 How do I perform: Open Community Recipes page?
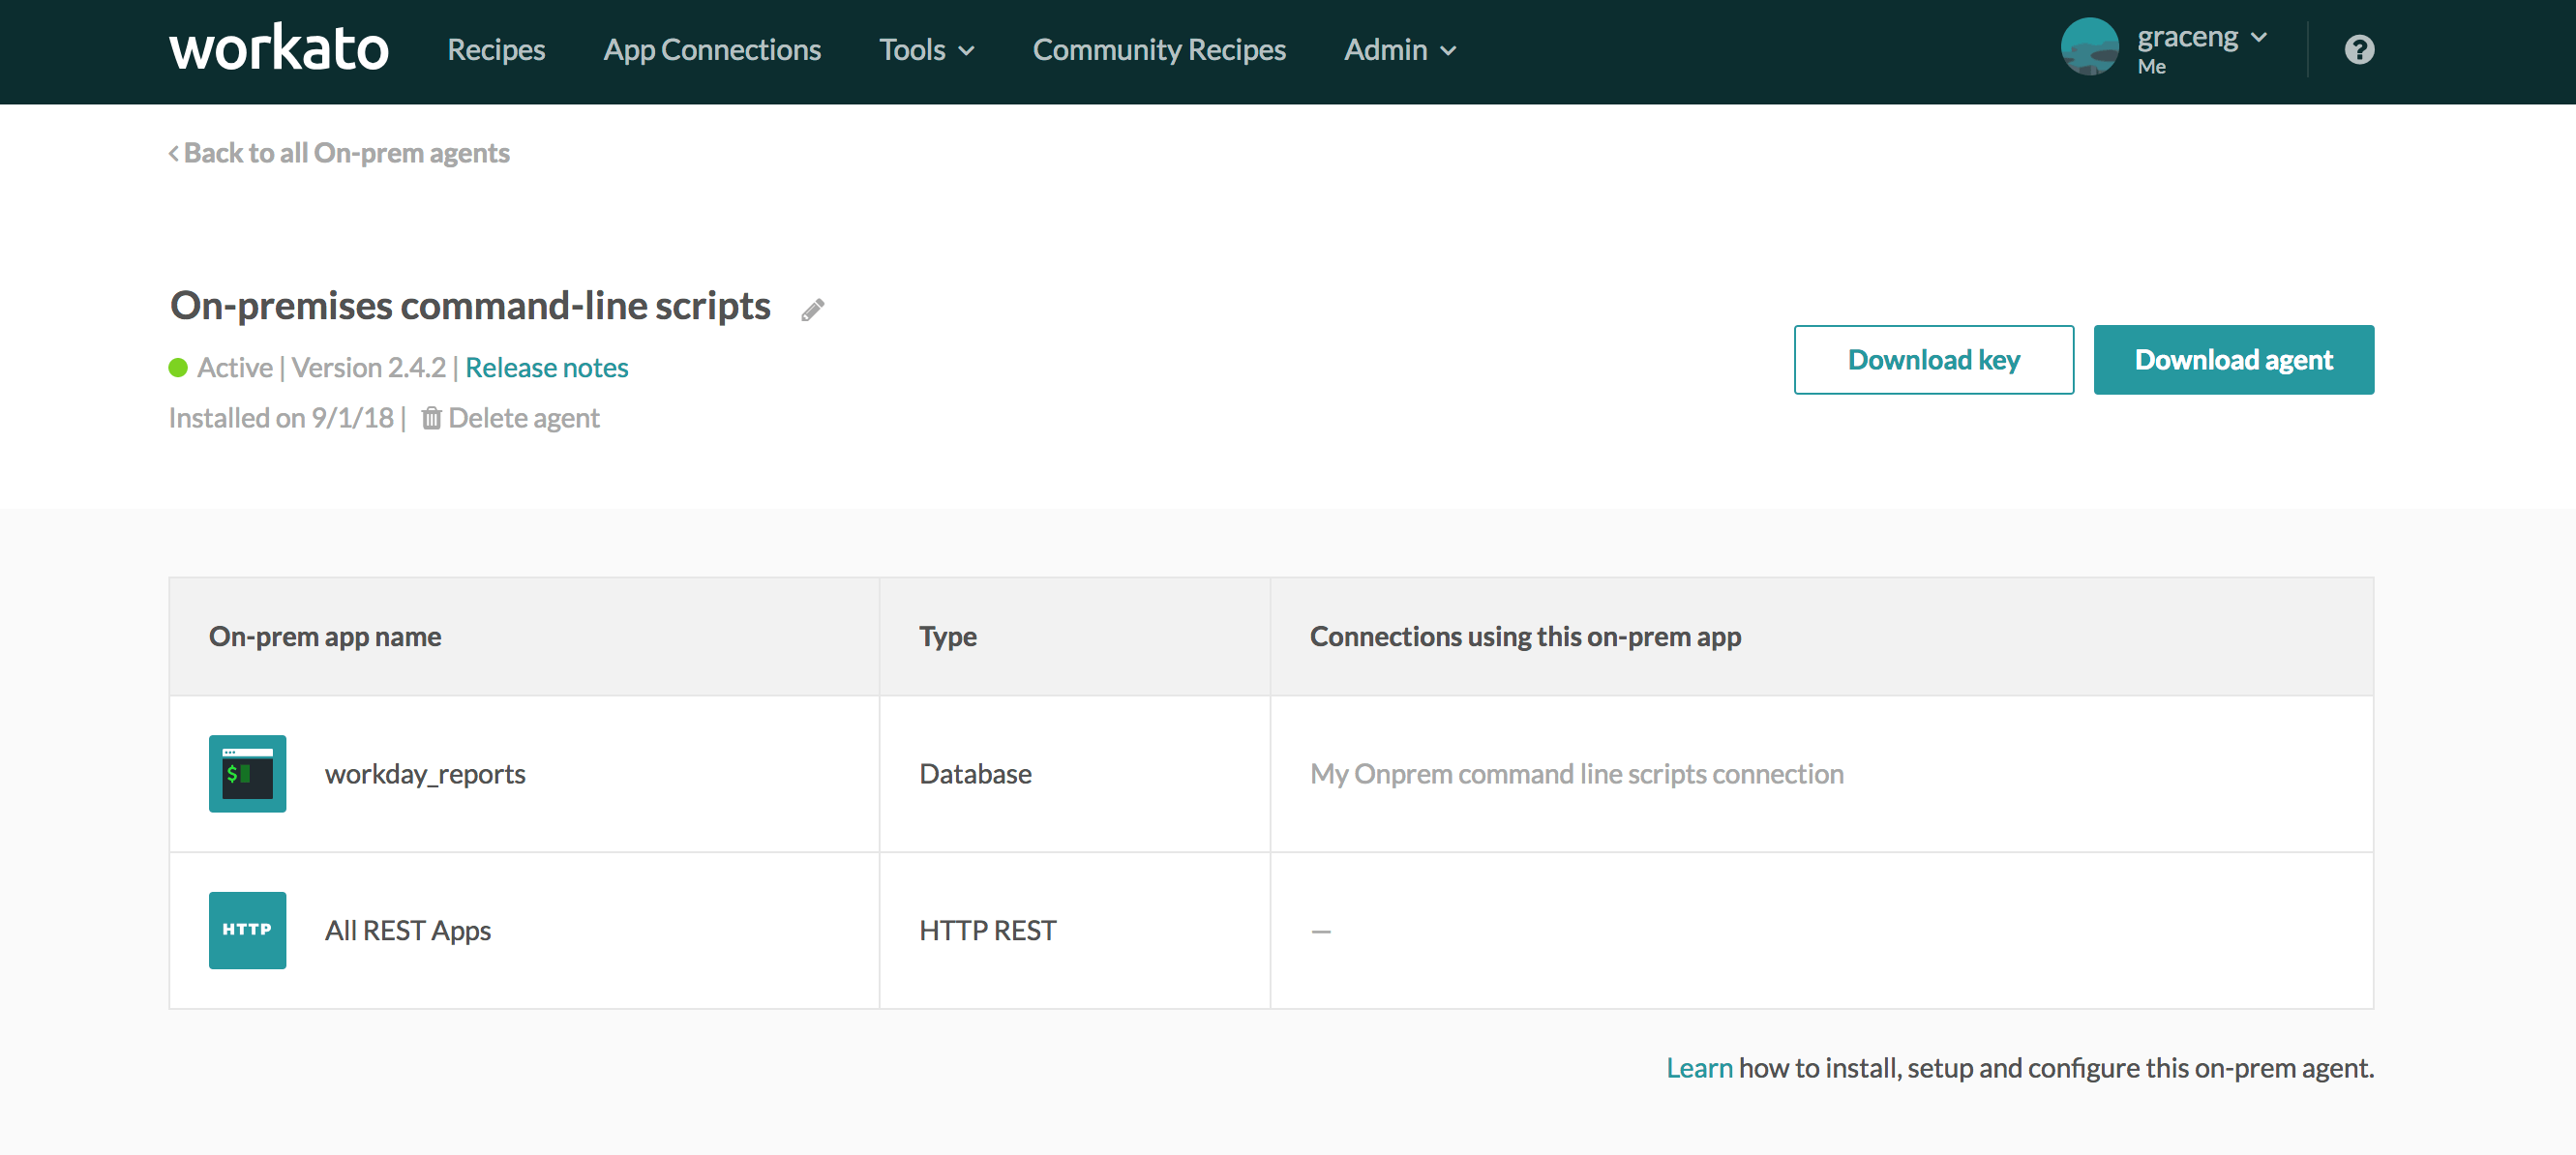pyautogui.click(x=1158, y=50)
